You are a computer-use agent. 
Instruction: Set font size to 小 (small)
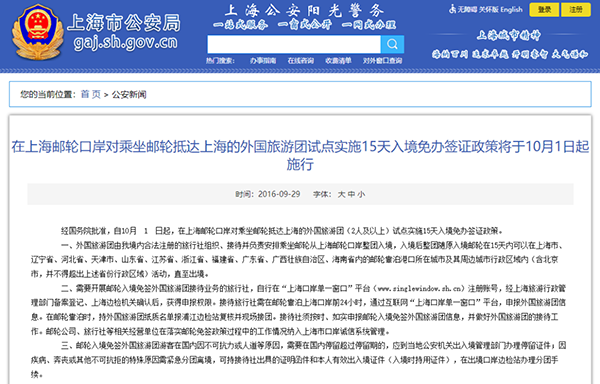361,194
